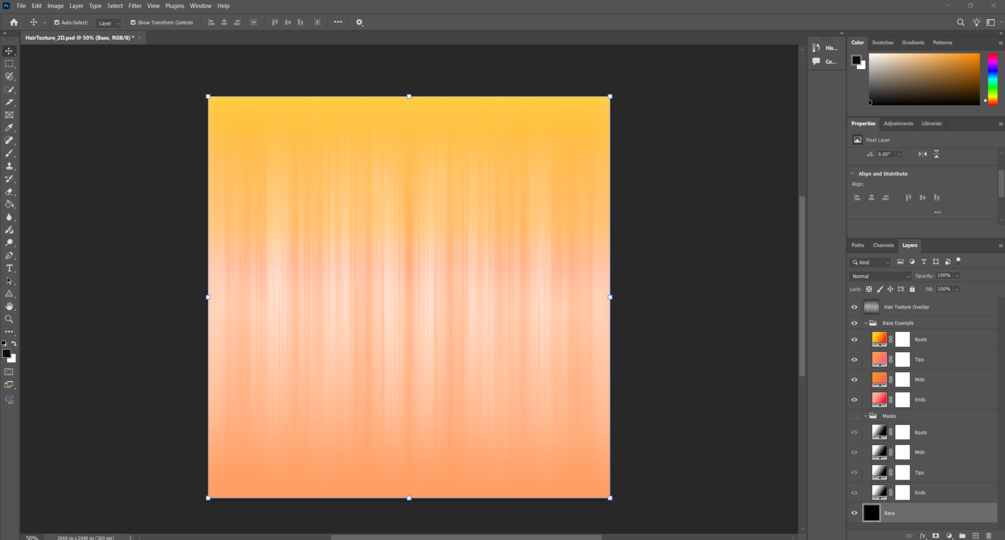Click the Create new layer icon

click(976, 536)
